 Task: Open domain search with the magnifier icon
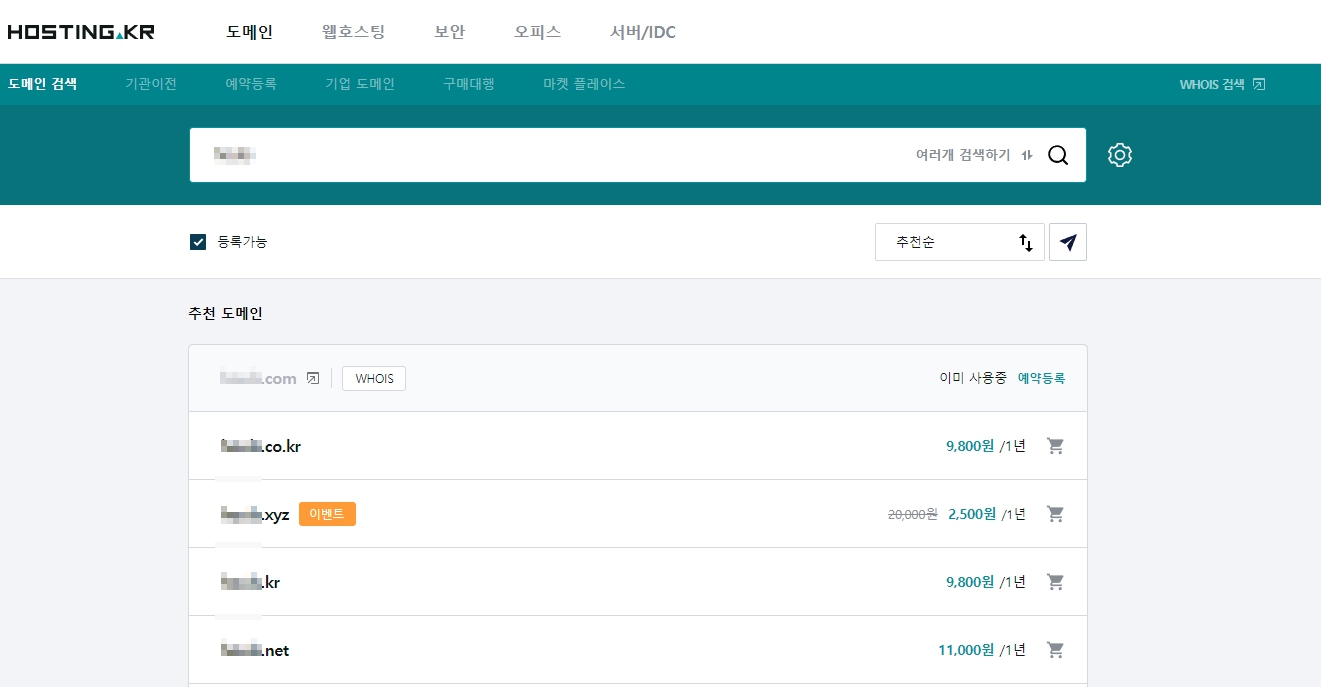1058,154
